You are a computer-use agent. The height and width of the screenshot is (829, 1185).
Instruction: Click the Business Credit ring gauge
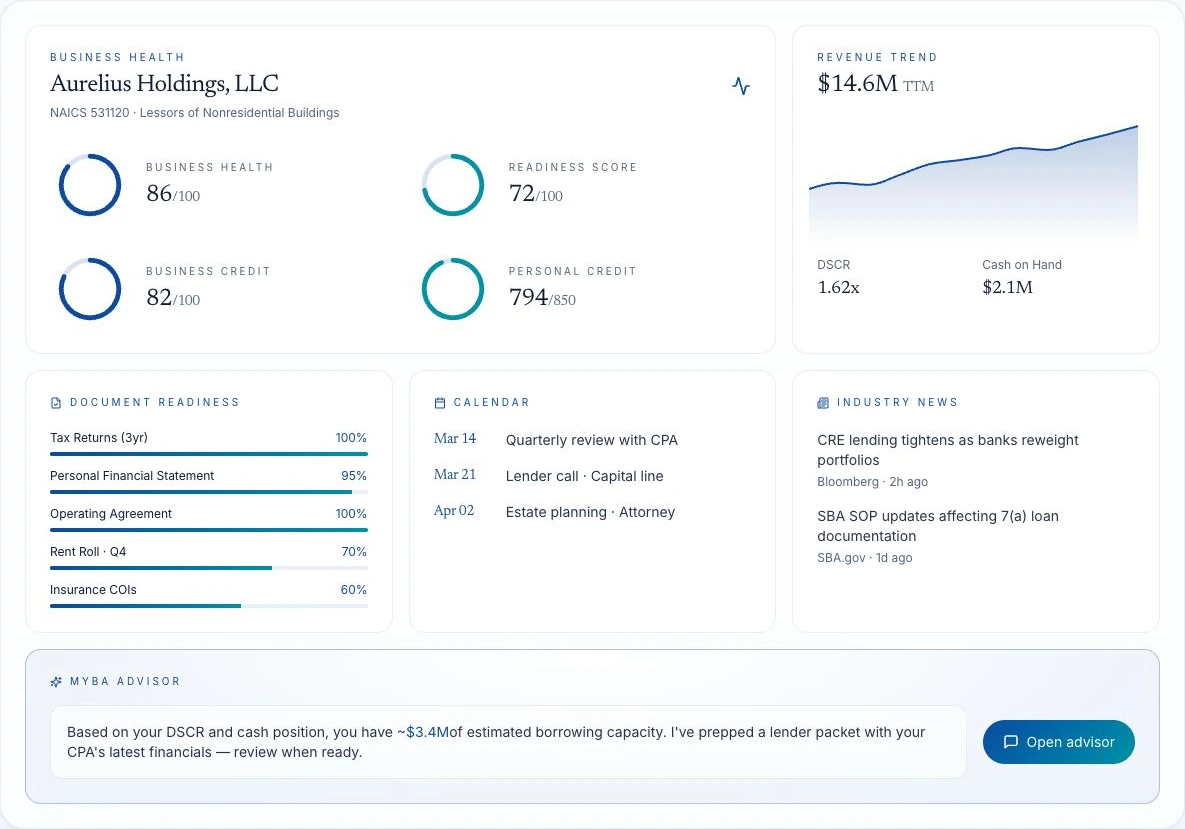click(x=90, y=289)
